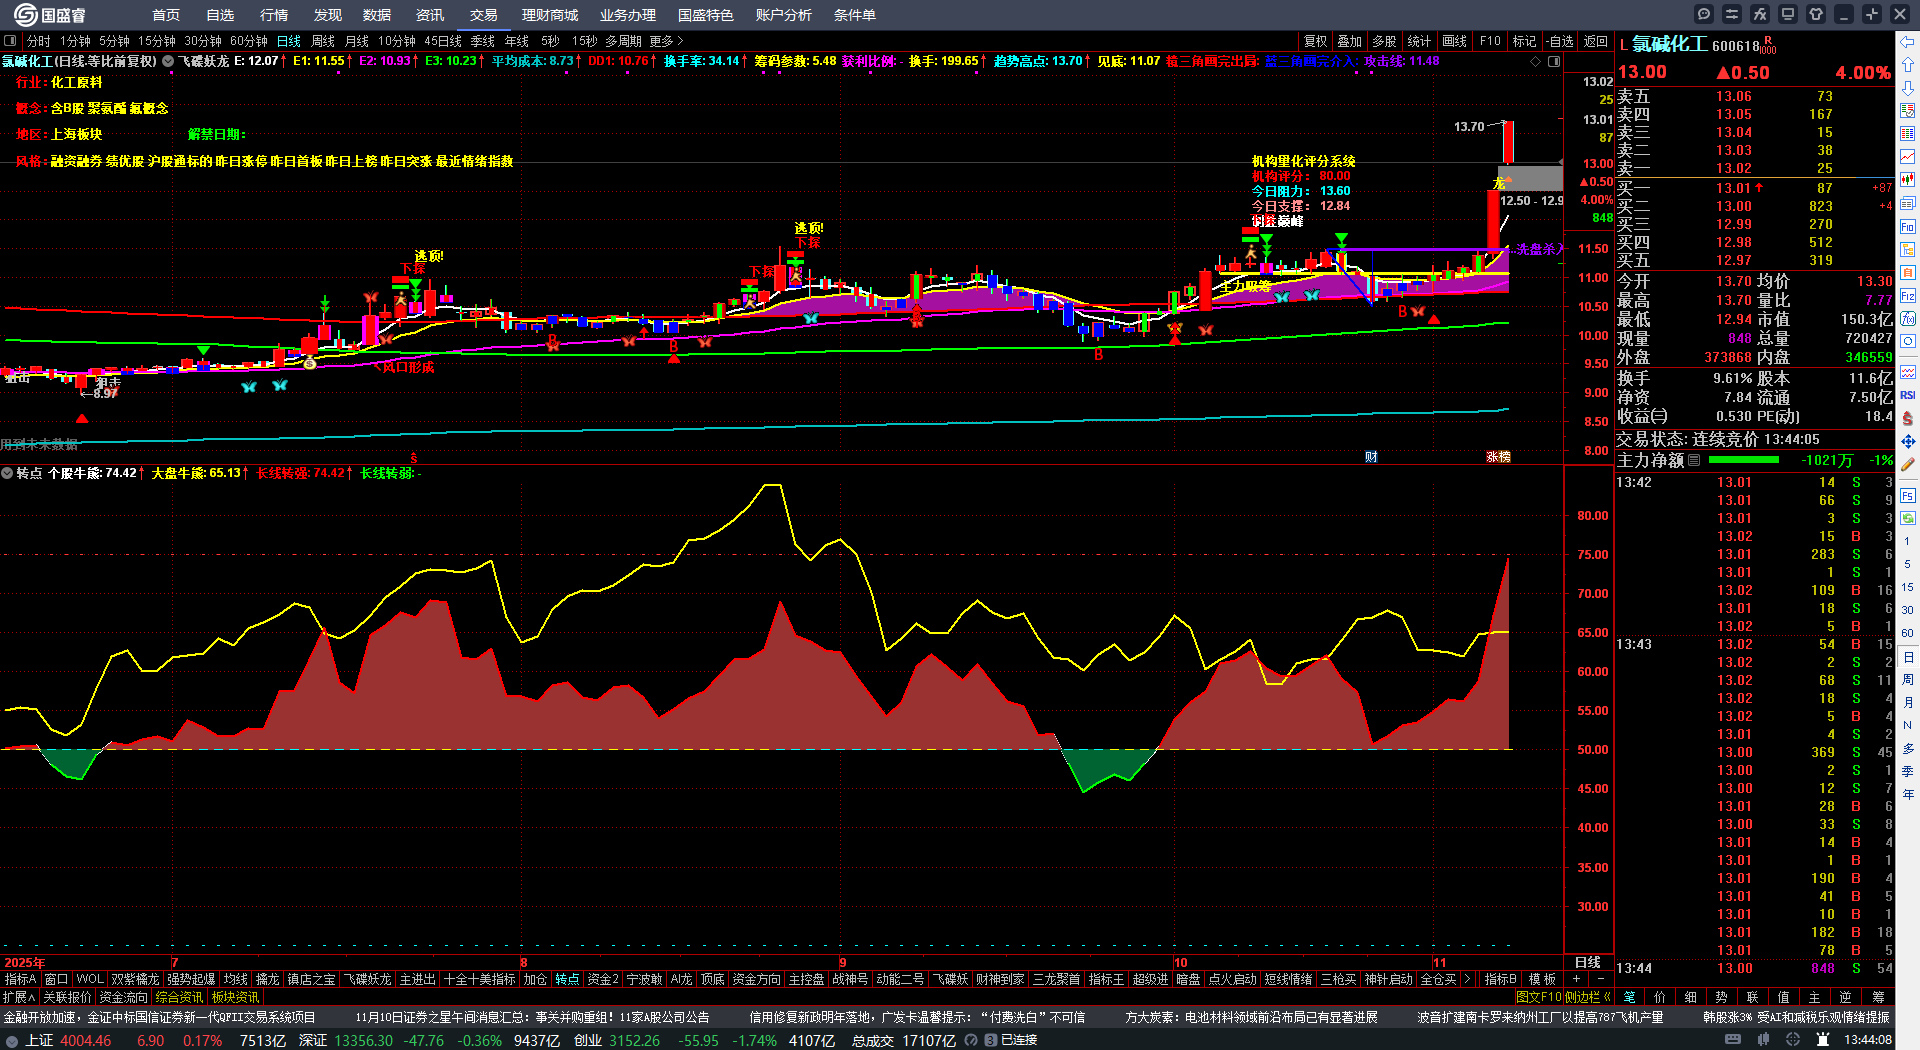
Task: Open the formula manager fx icon
Action: 1760,14
